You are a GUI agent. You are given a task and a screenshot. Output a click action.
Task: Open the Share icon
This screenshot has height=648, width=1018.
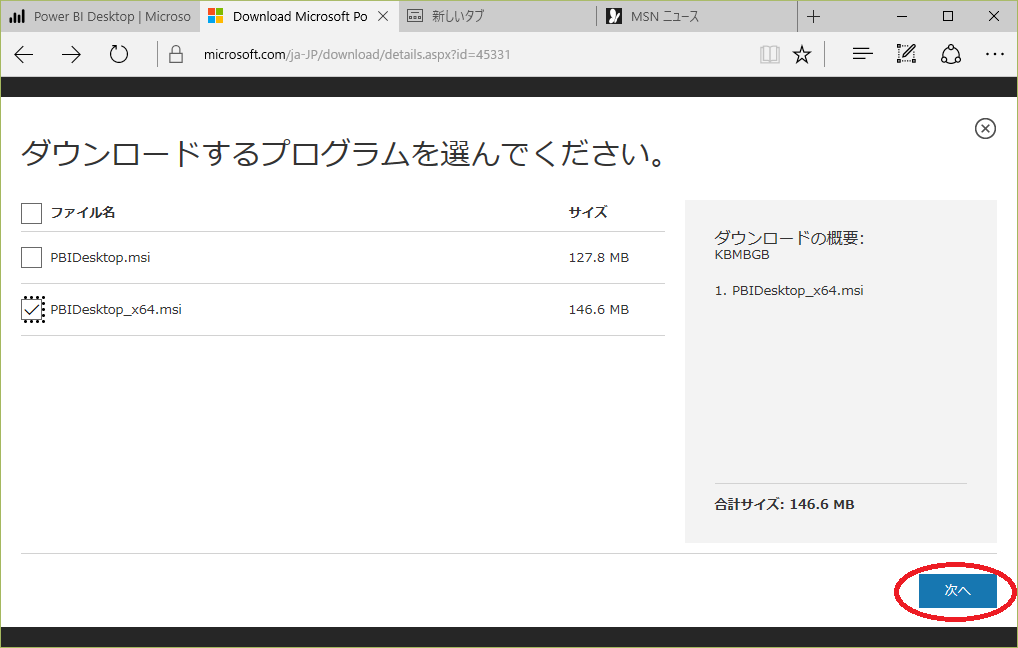tap(950, 55)
